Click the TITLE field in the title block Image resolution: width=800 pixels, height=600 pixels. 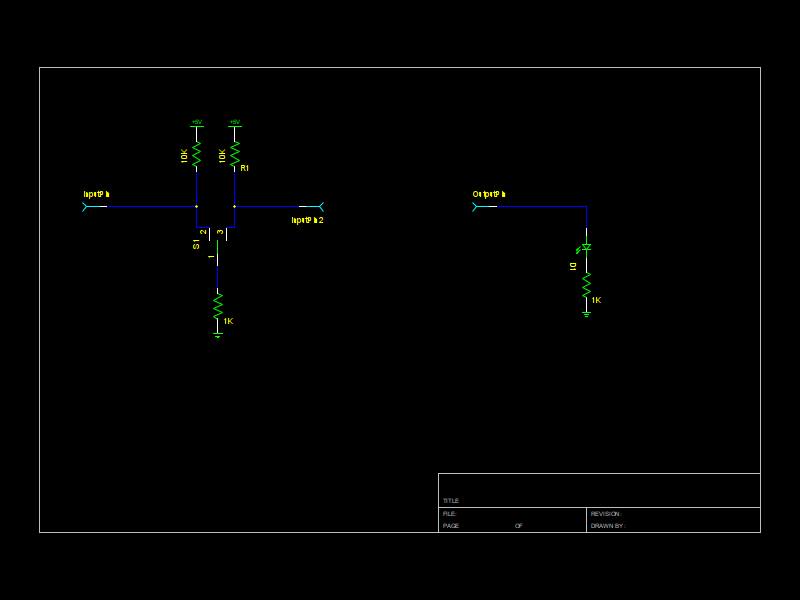[x=449, y=500]
